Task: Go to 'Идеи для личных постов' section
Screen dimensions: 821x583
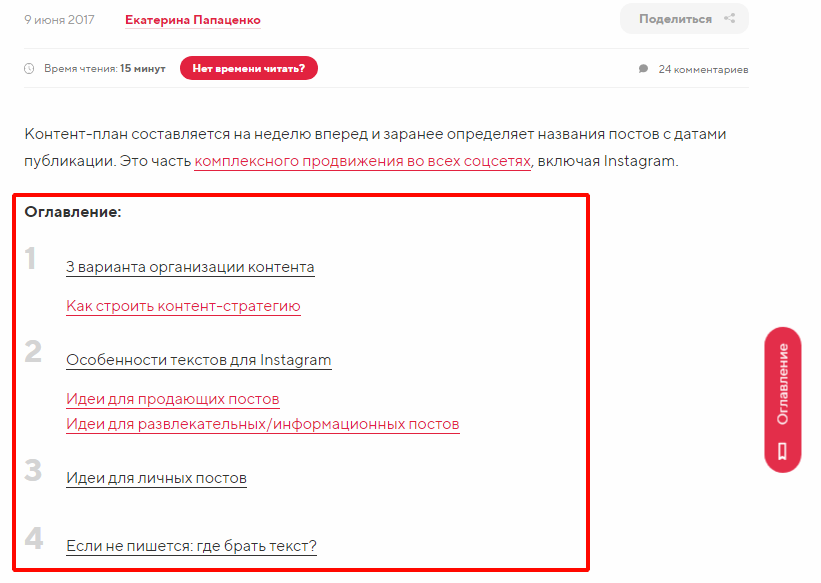Action: tap(156, 478)
